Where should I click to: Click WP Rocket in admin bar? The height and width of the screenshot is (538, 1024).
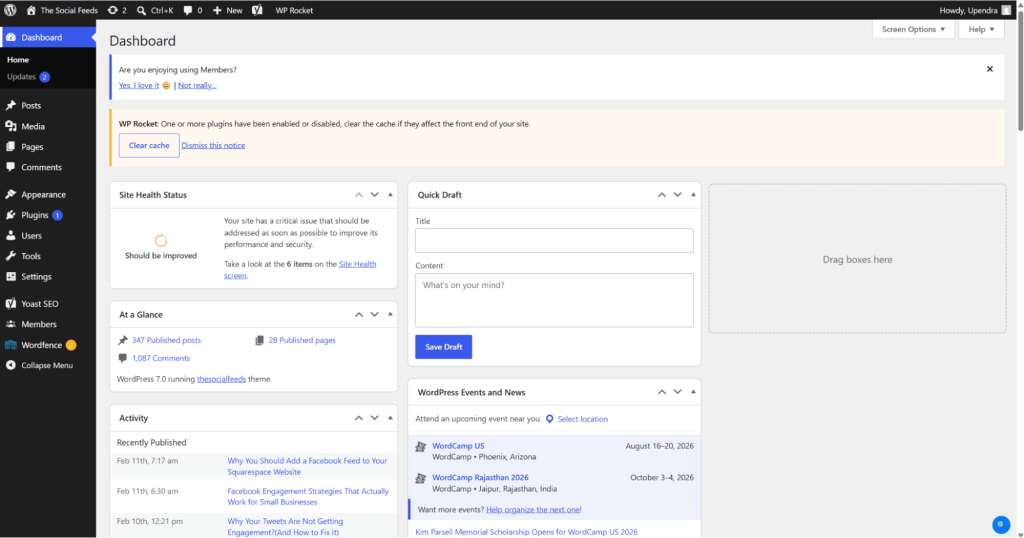294,10
